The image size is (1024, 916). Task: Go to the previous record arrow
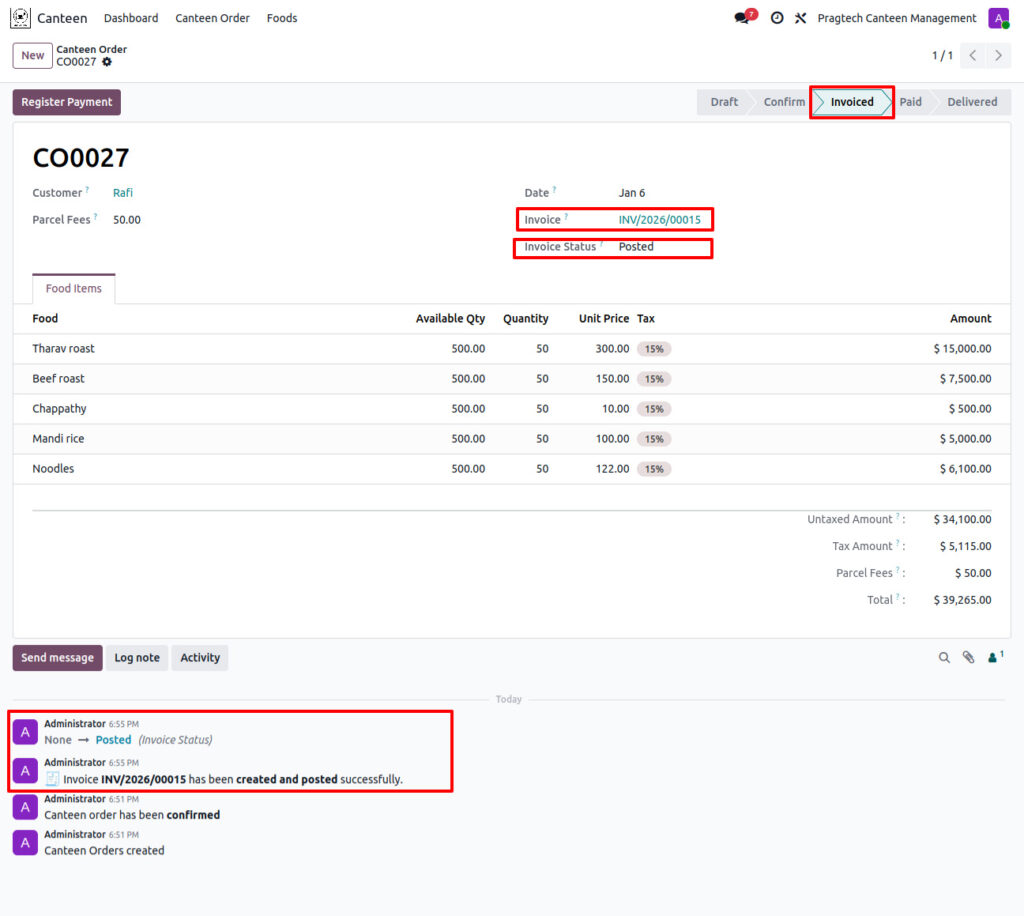pyautogui.click(x=973, y=56)
